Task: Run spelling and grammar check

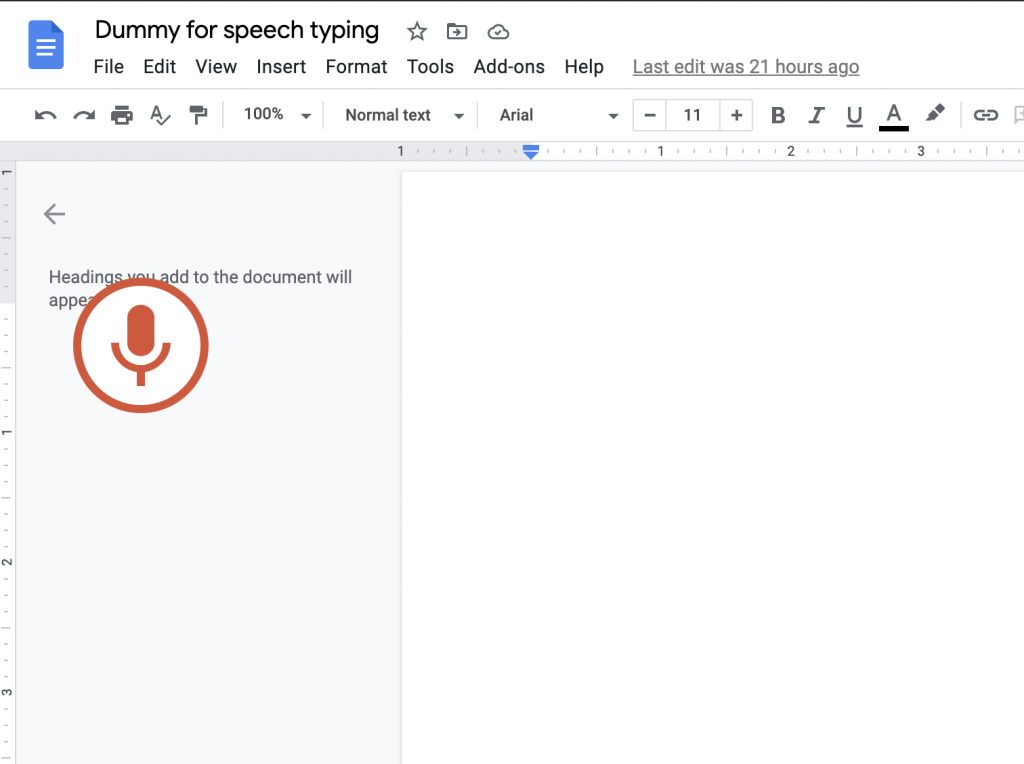Action: pyautogui.click(x=160, y=116)
